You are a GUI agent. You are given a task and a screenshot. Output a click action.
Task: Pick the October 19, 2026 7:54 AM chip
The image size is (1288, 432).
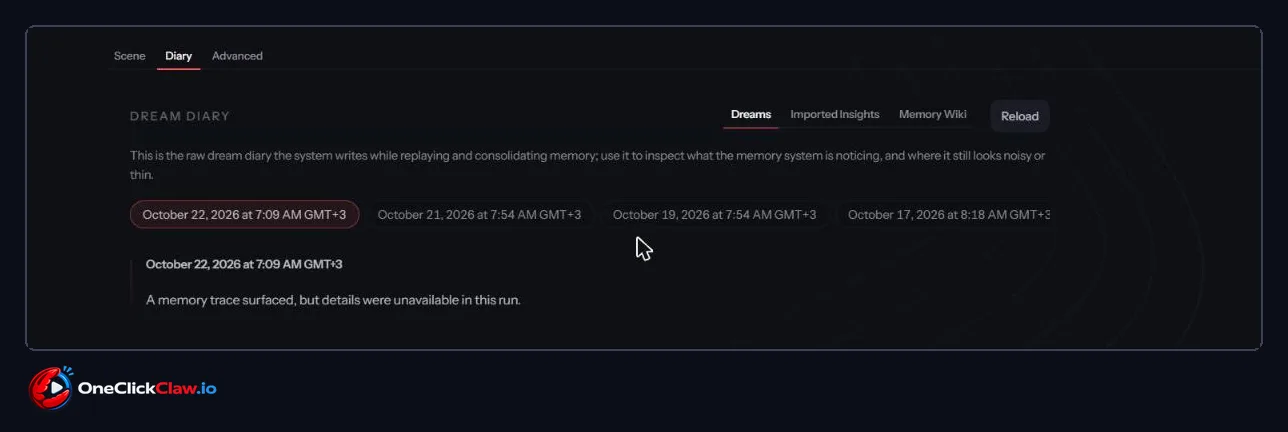714,214
